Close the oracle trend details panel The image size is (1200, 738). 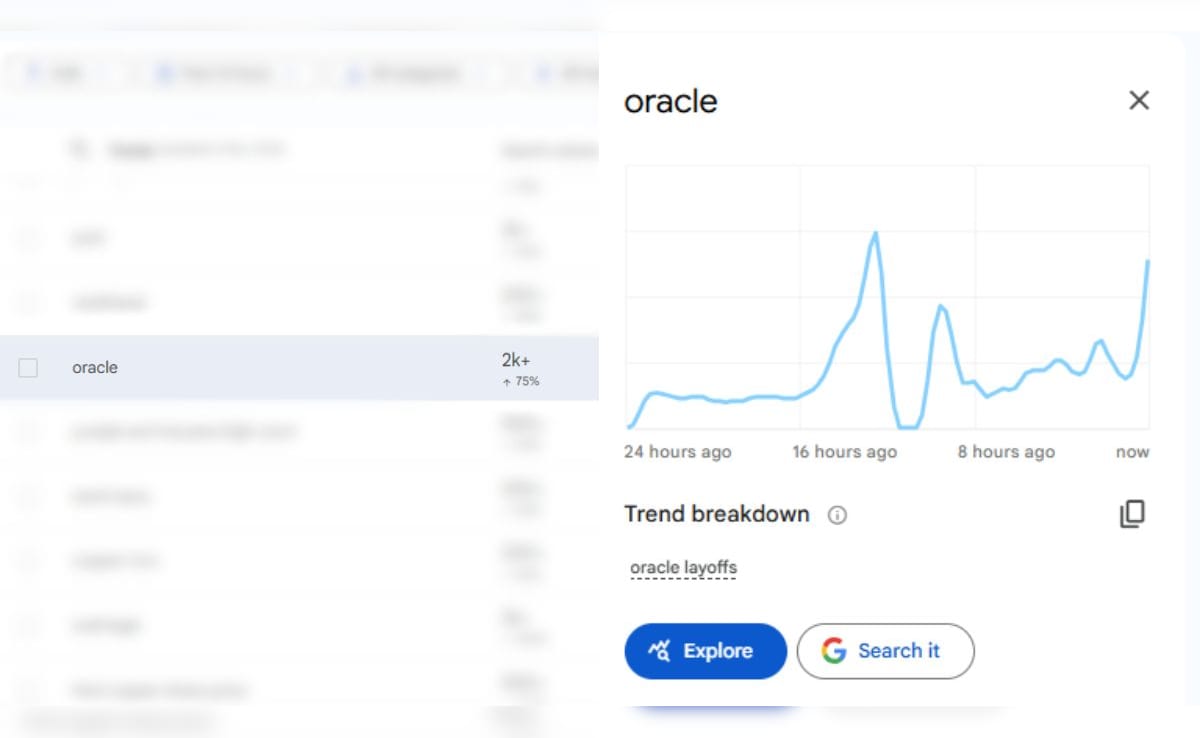[x=1139, y=100]
